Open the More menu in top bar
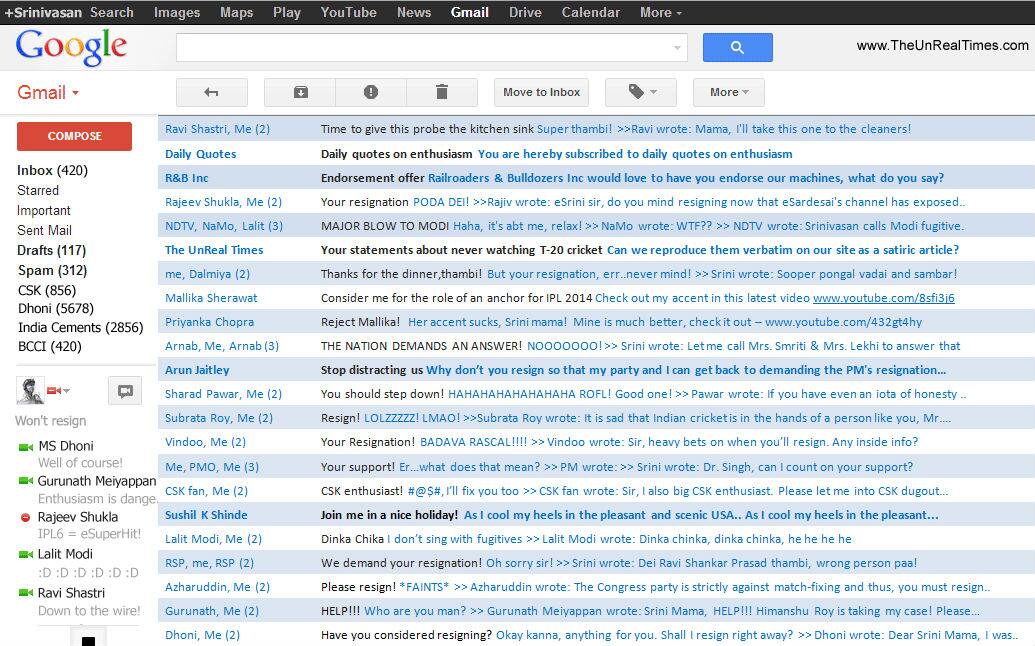 [x=661, y=13]
